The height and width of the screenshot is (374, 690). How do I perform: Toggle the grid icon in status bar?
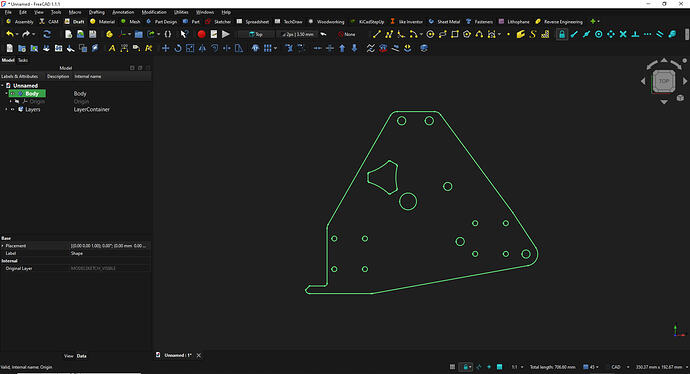click(x=452, y=367)
